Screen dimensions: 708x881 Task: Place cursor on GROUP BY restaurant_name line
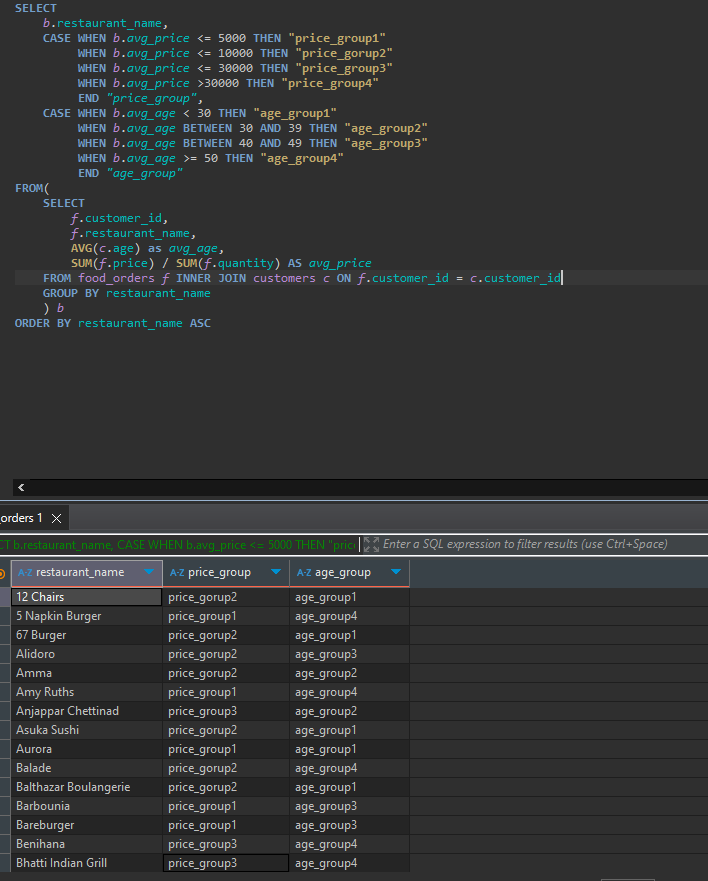[x=126, y=293]
